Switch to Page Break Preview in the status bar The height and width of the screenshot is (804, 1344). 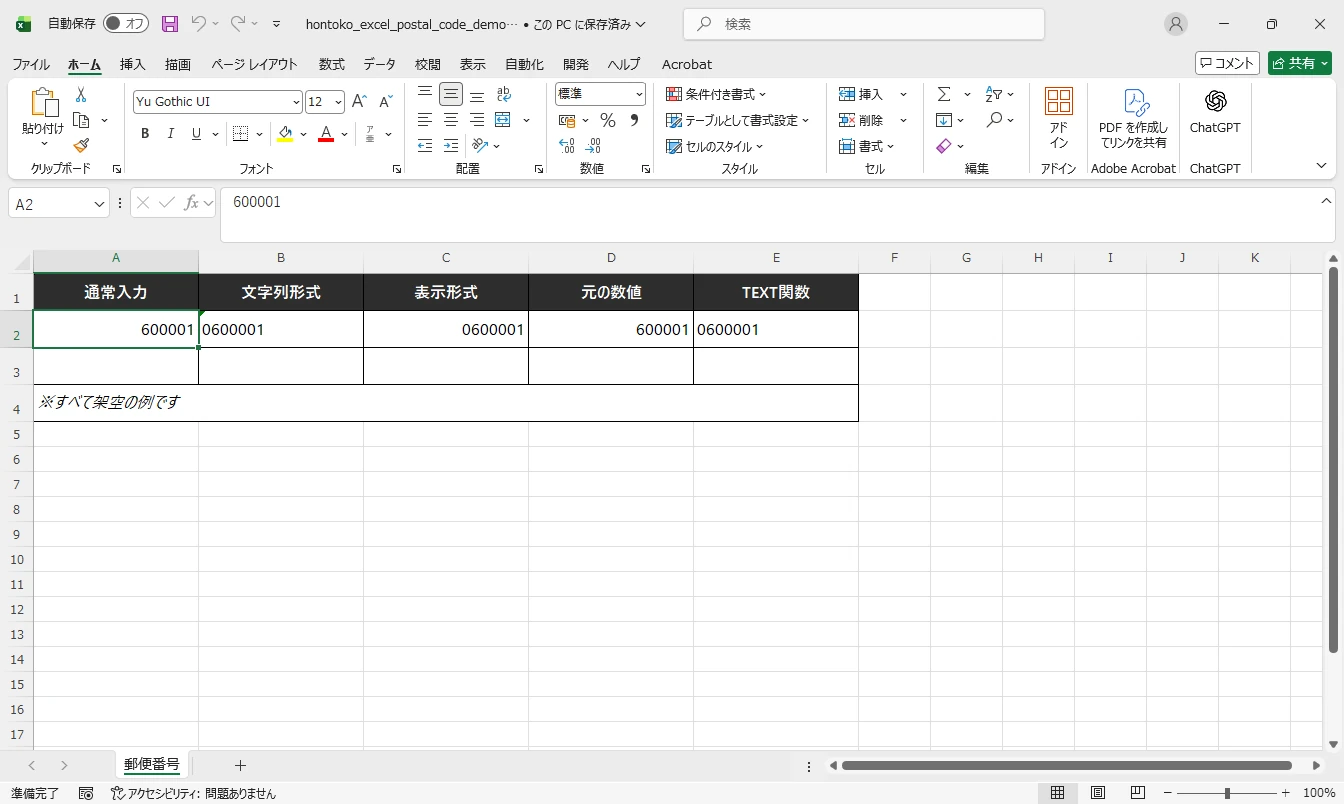[x=1138, y=793]
